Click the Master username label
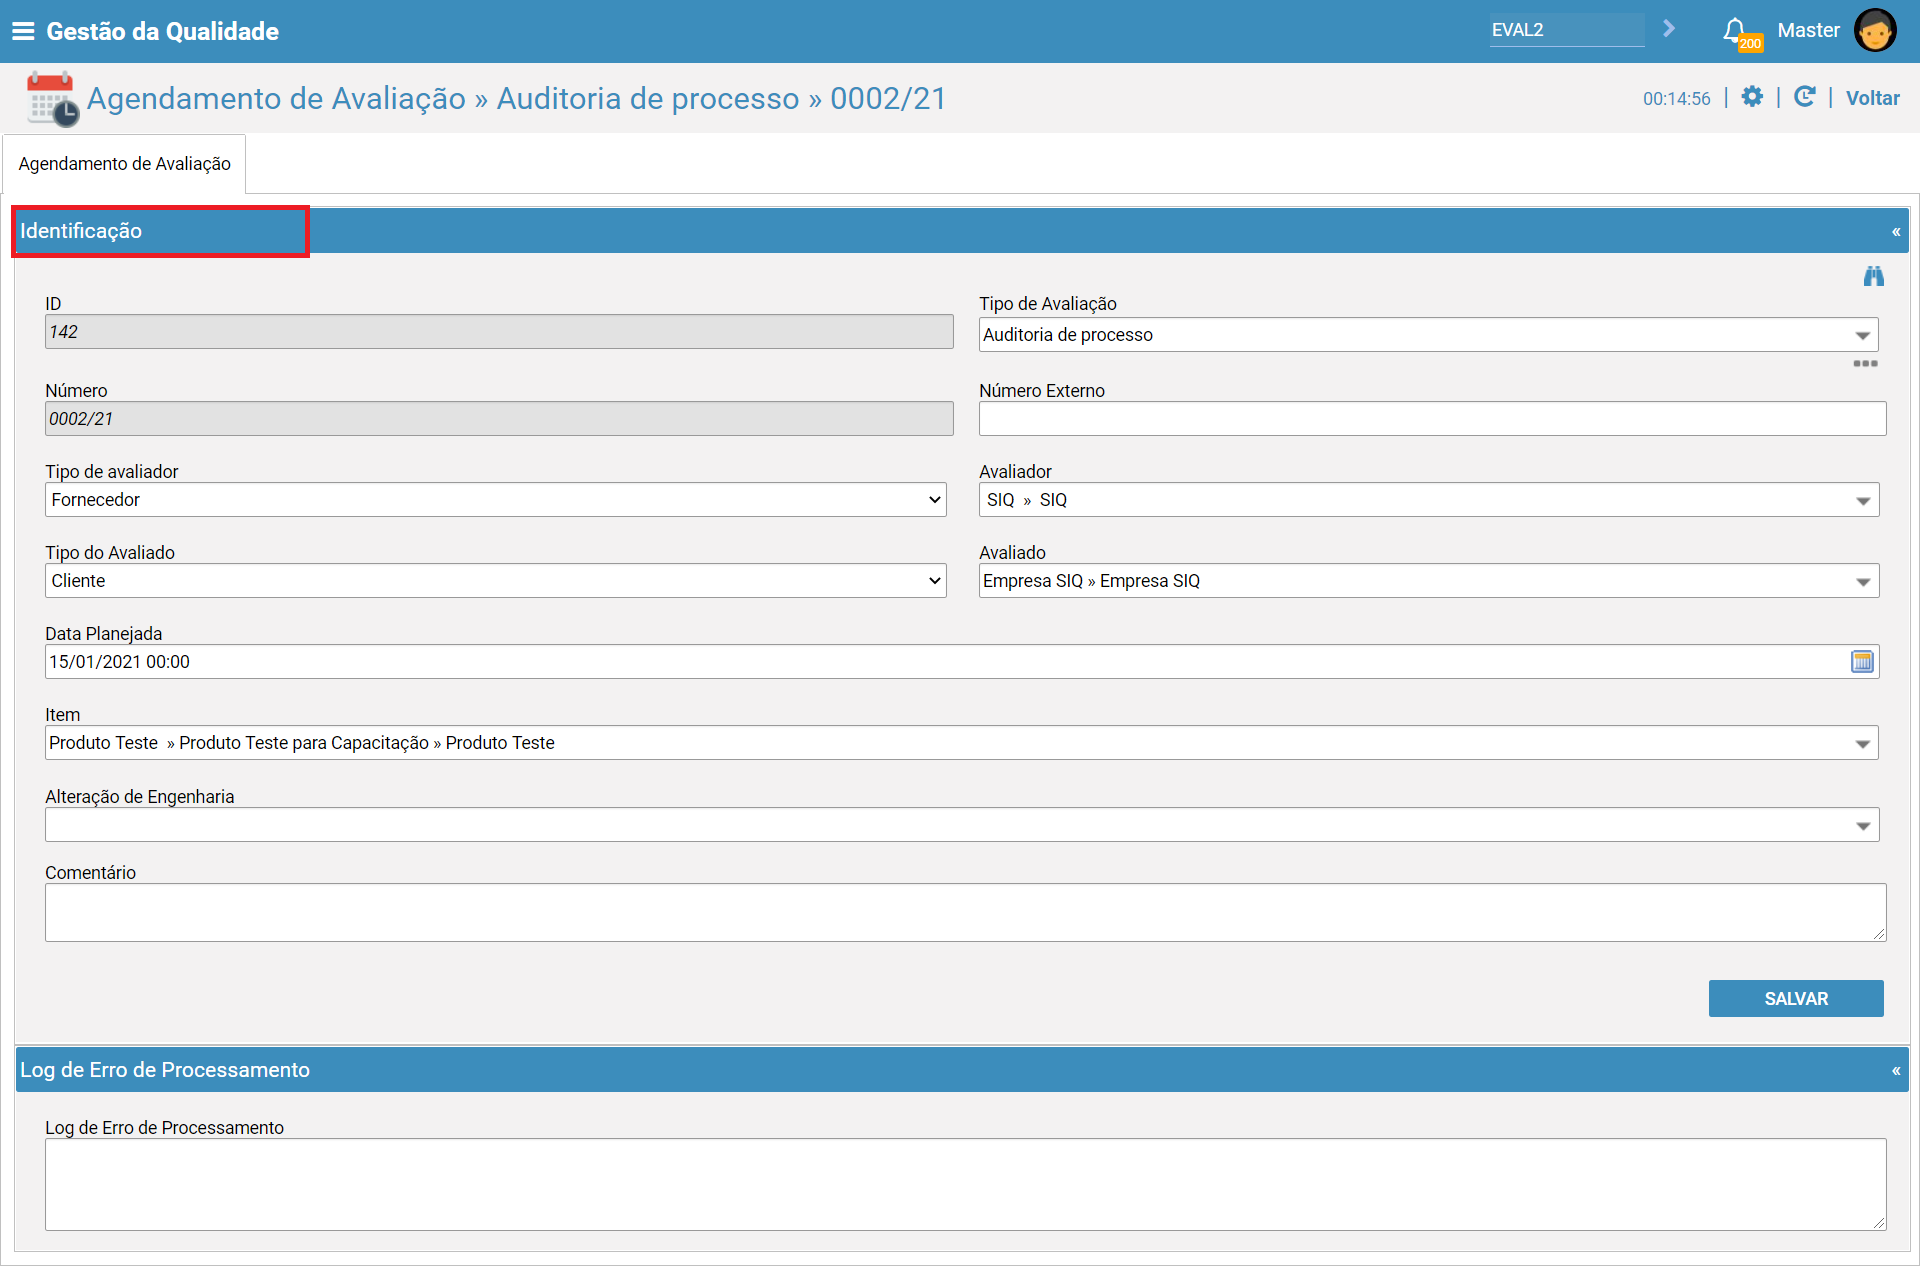Image resolution: width=1920 pixels, height=1272 pixels. tap(1808, 31)
